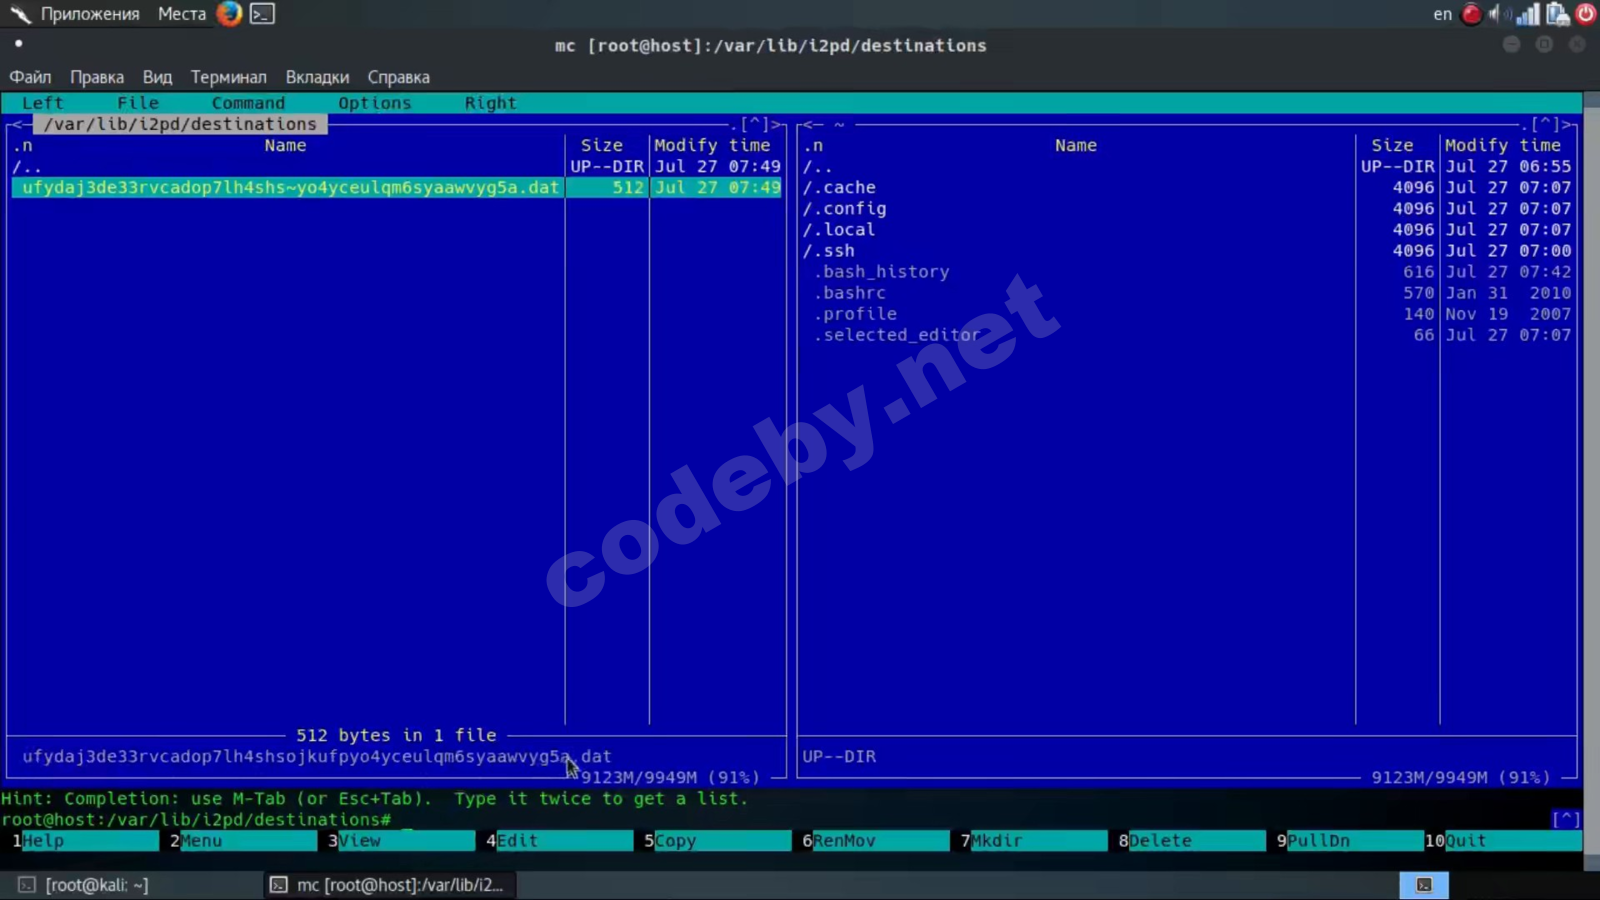
Task: Click the 6 RenMov function key
Action: pos(875,841)
